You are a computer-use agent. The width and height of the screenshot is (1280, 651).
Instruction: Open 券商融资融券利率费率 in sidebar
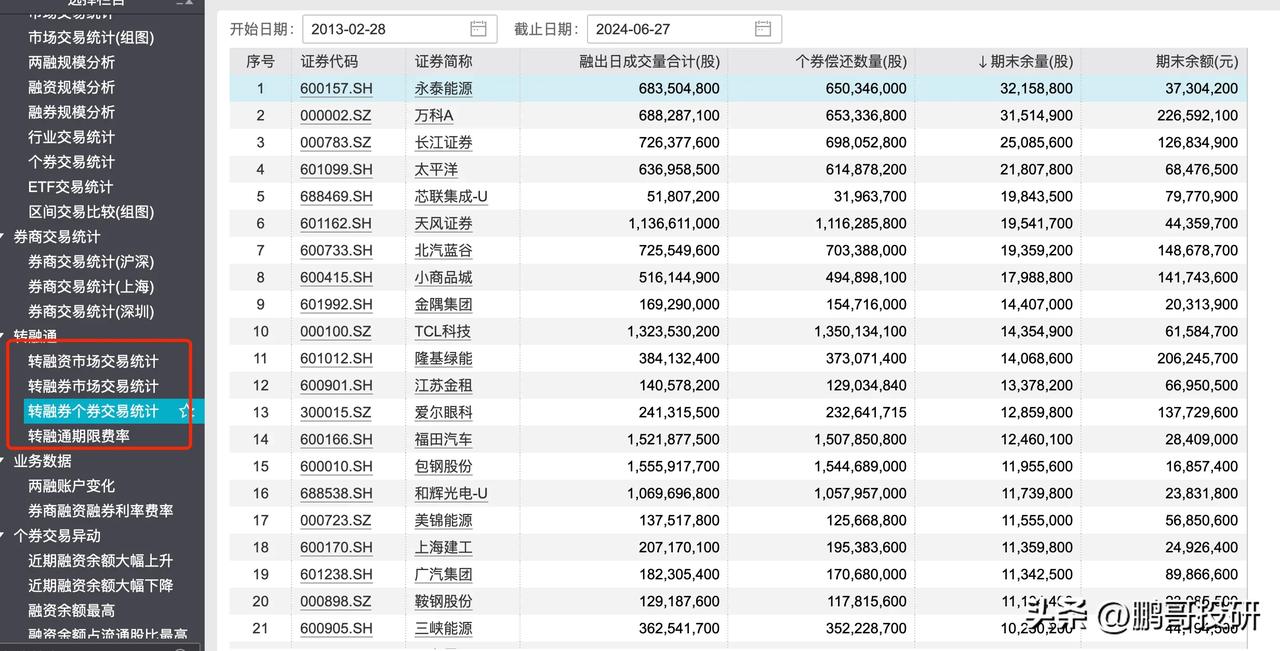click(x=100, y=511)
